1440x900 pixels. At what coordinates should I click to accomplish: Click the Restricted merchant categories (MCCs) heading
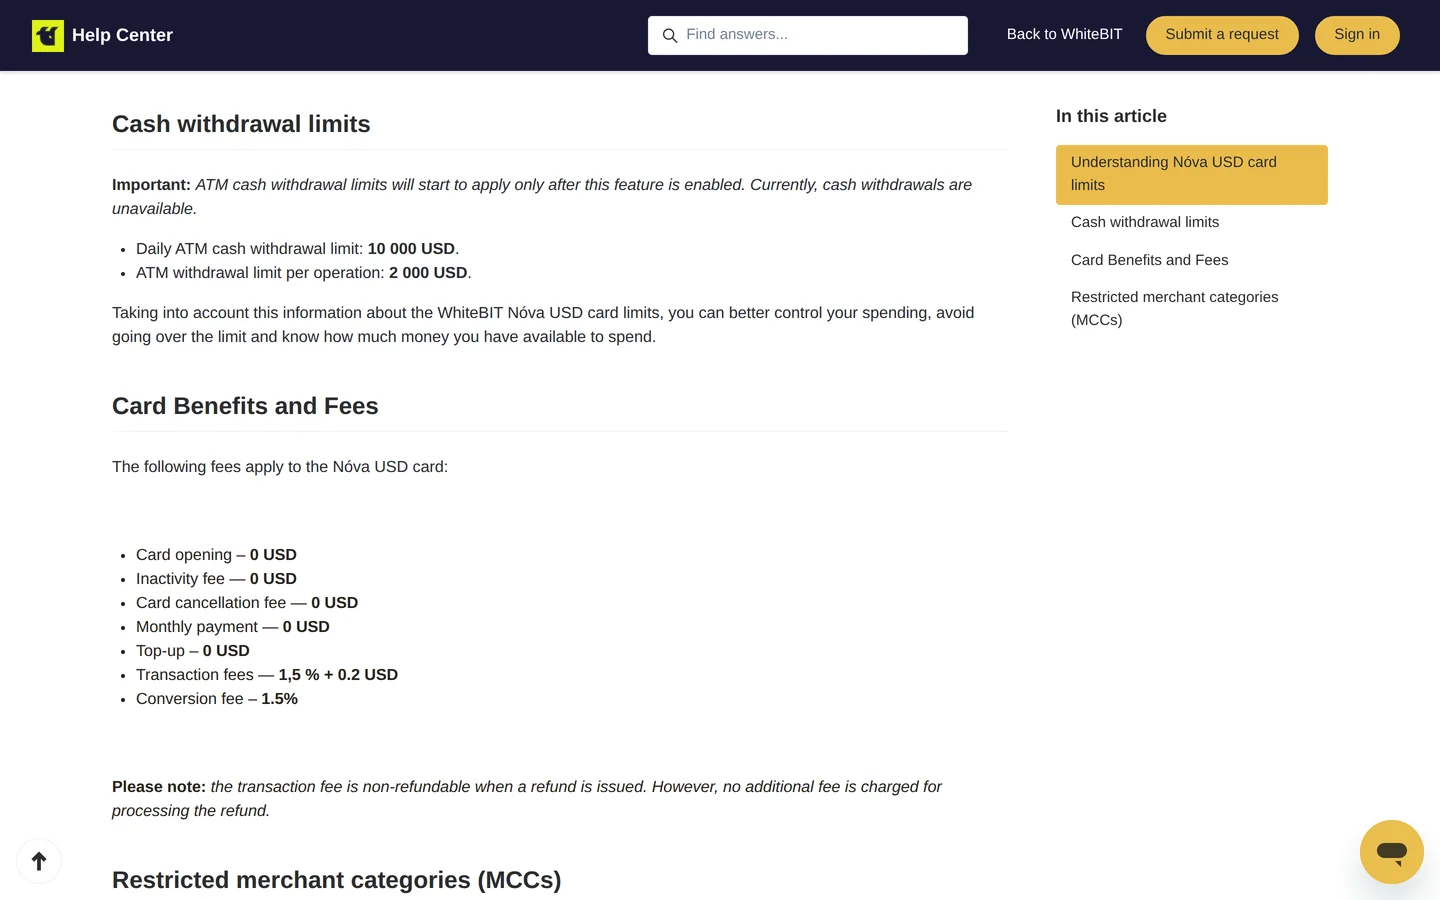(337, 880)
